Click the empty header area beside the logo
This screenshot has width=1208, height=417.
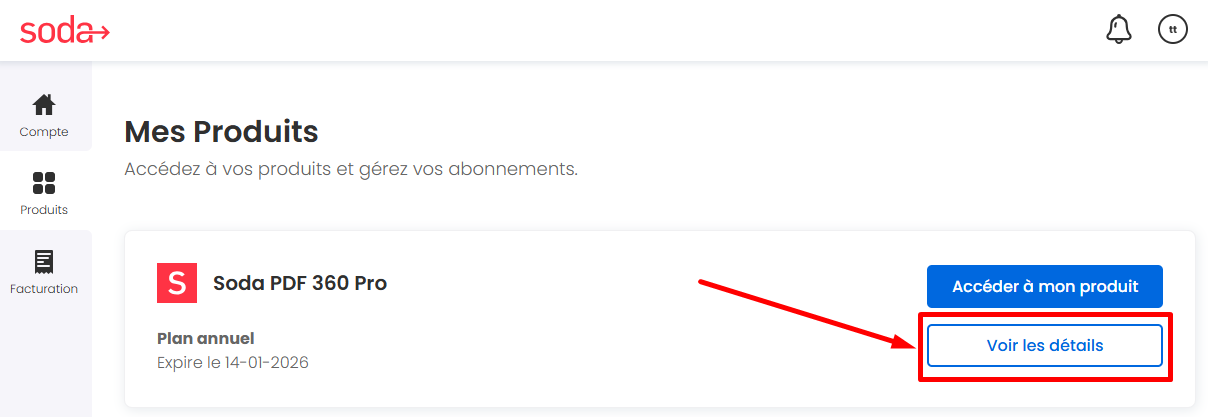(600, 30)
